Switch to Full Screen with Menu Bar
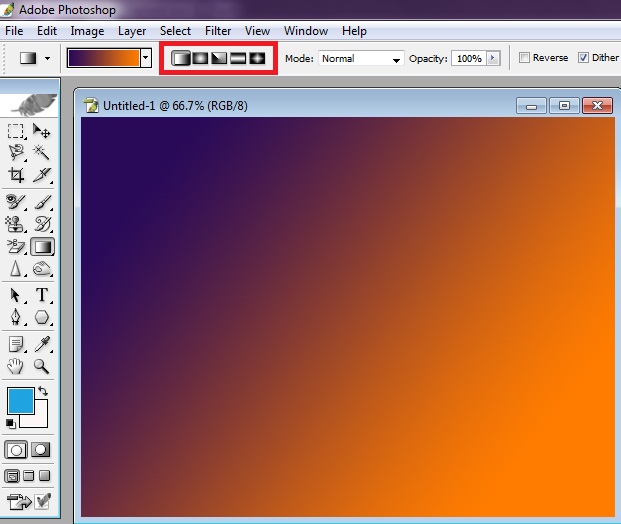This screenshot has height=524, width=621. click(29, 475)
